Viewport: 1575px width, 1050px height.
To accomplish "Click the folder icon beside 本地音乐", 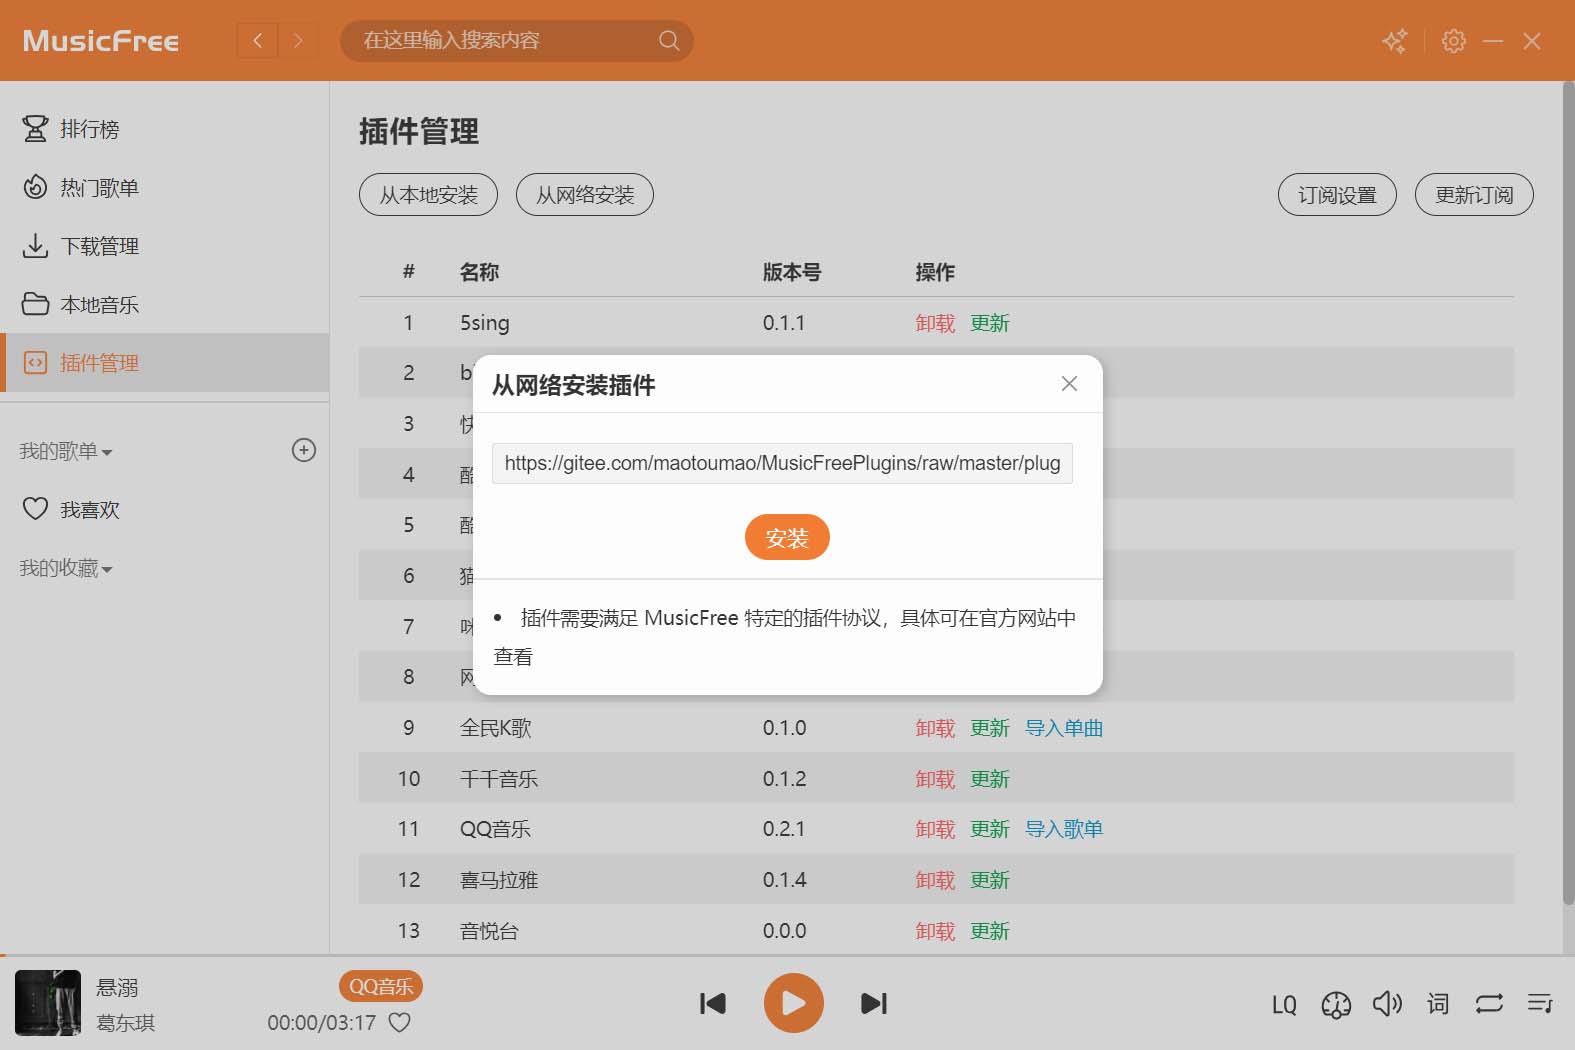I will [35, 304].
